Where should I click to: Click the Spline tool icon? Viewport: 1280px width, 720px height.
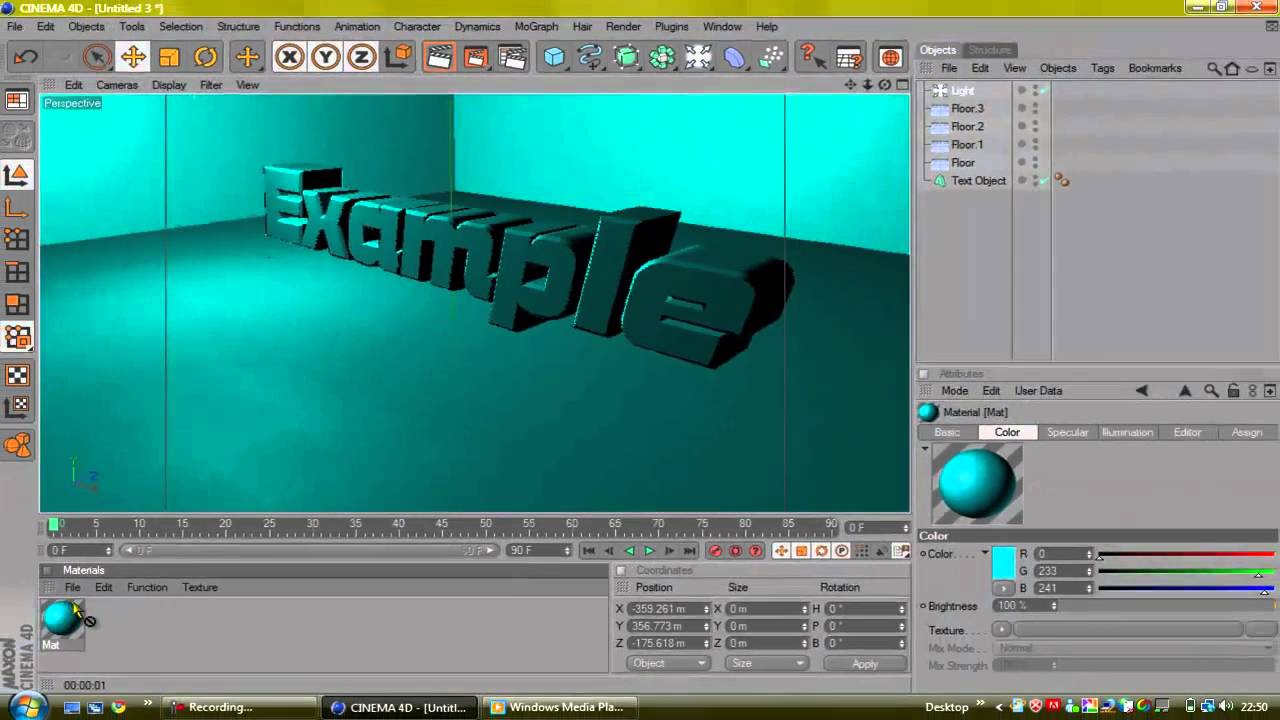pos(590,57)
